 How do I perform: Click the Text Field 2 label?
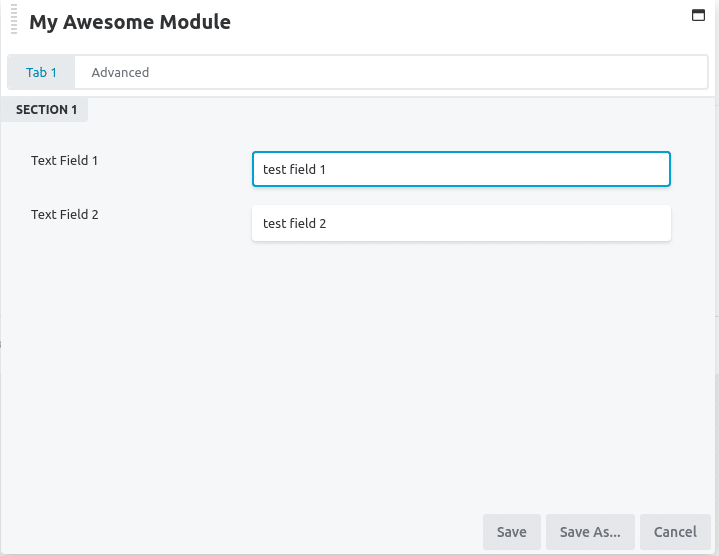point(65,215)
